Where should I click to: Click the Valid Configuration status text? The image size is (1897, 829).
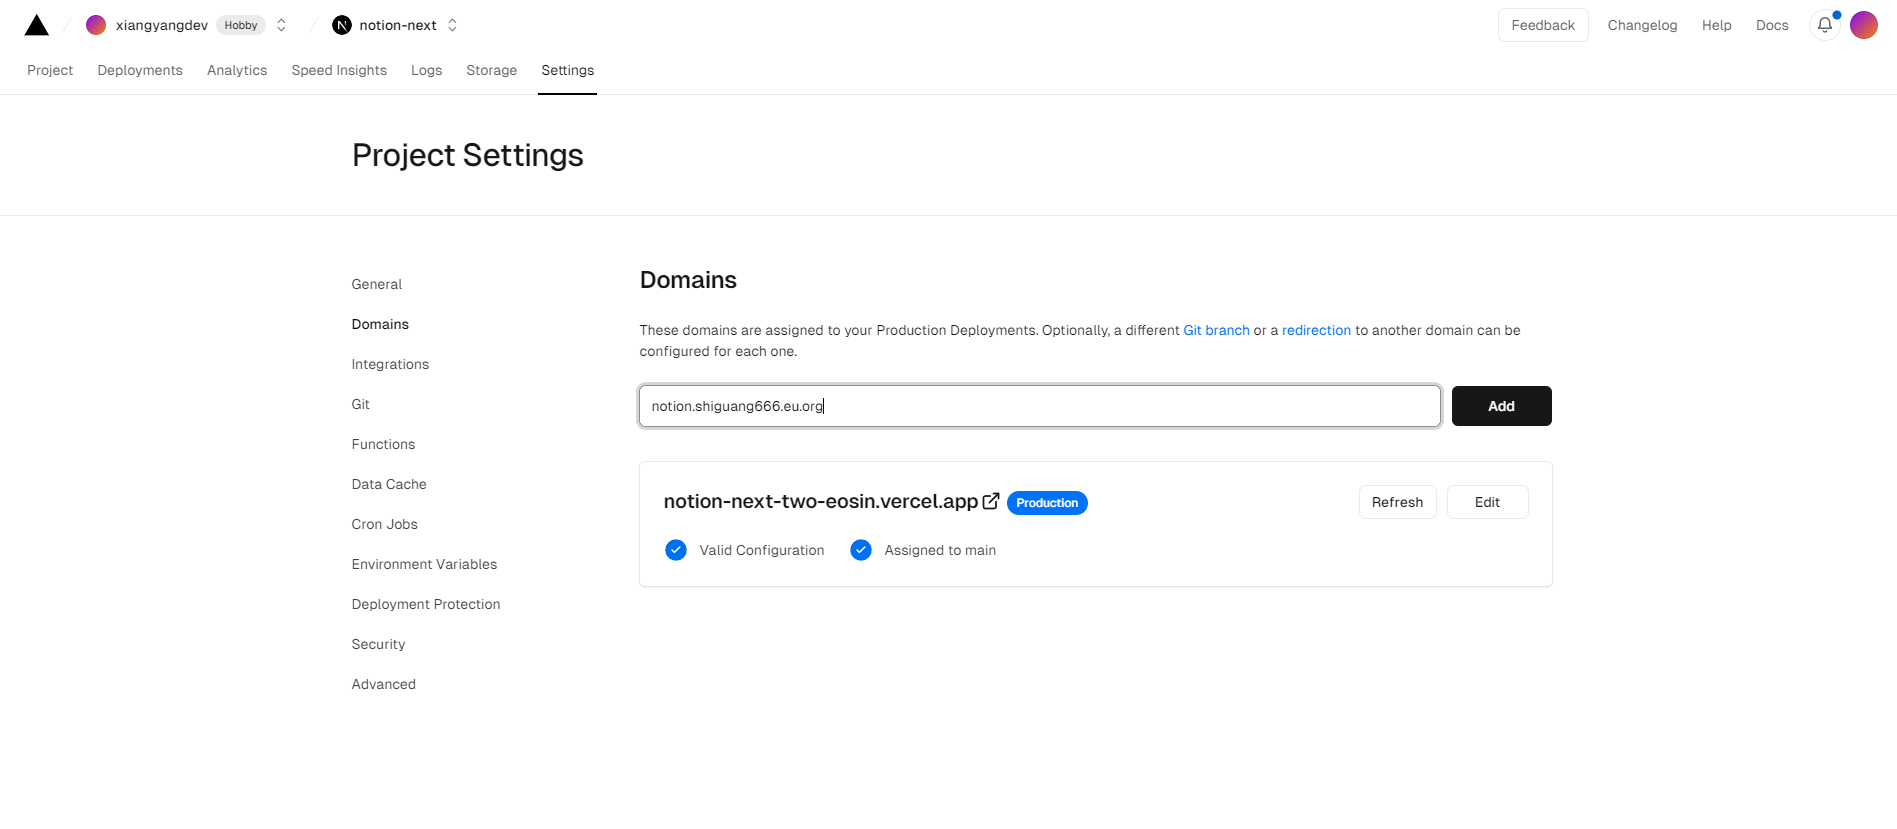click(762, 550)
